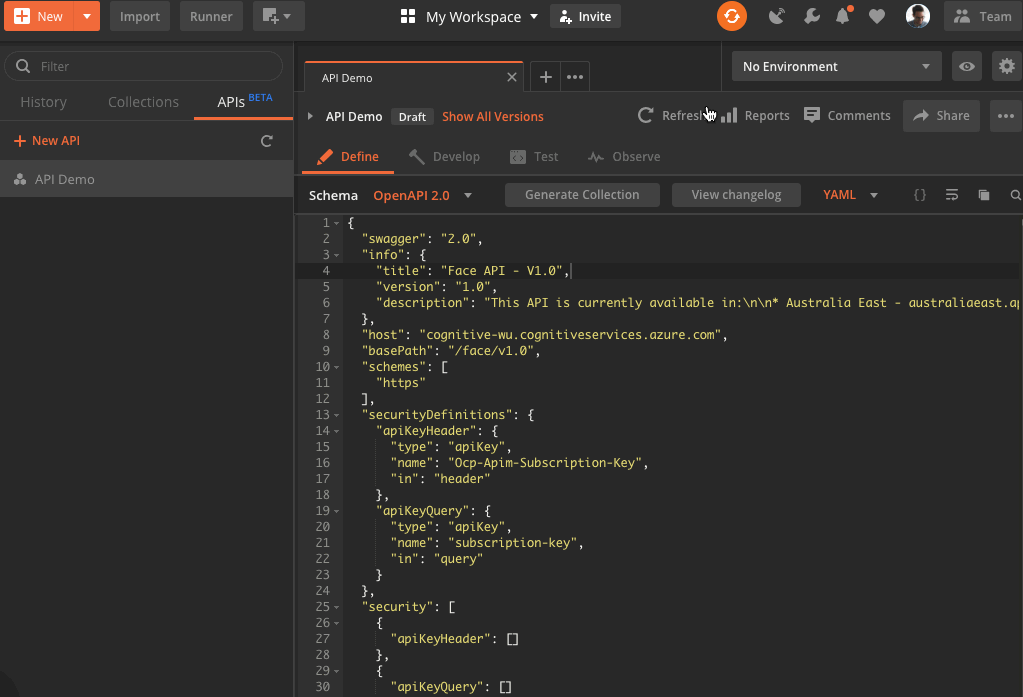Image resolution: width=1023 pixels, height=697 pixels.
Task: Toggle word wrap in schema editor
Action: [x=951, y=195]
